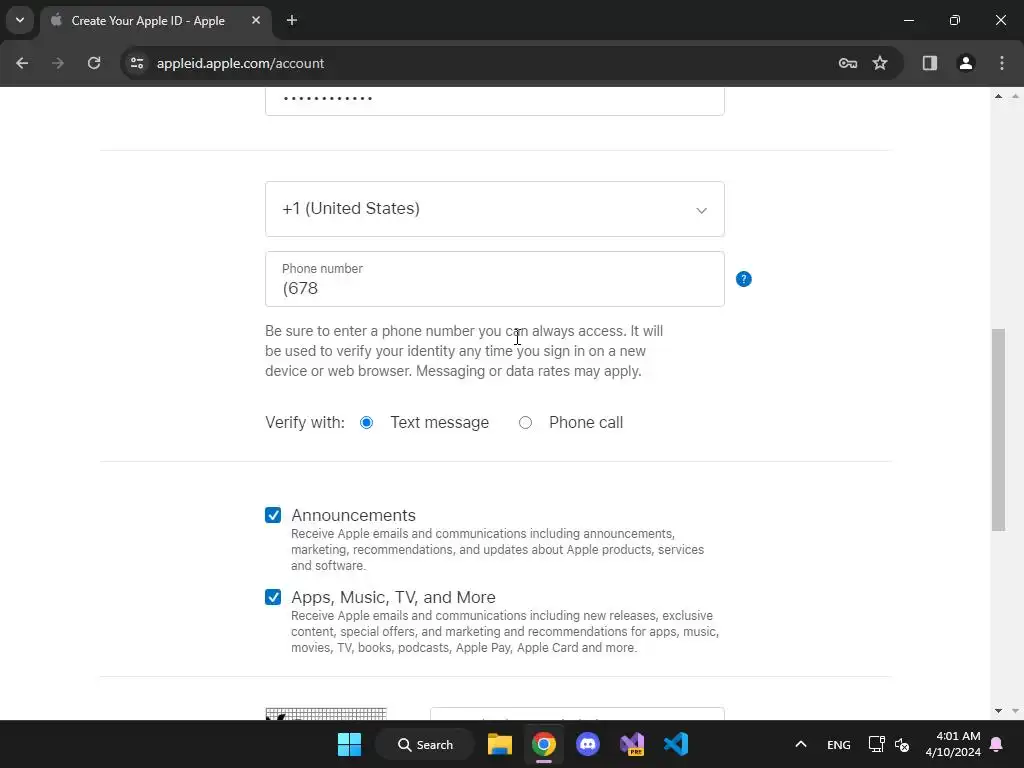Open the notifications bell icon
1024x768 pixels.
pos(997,744)
